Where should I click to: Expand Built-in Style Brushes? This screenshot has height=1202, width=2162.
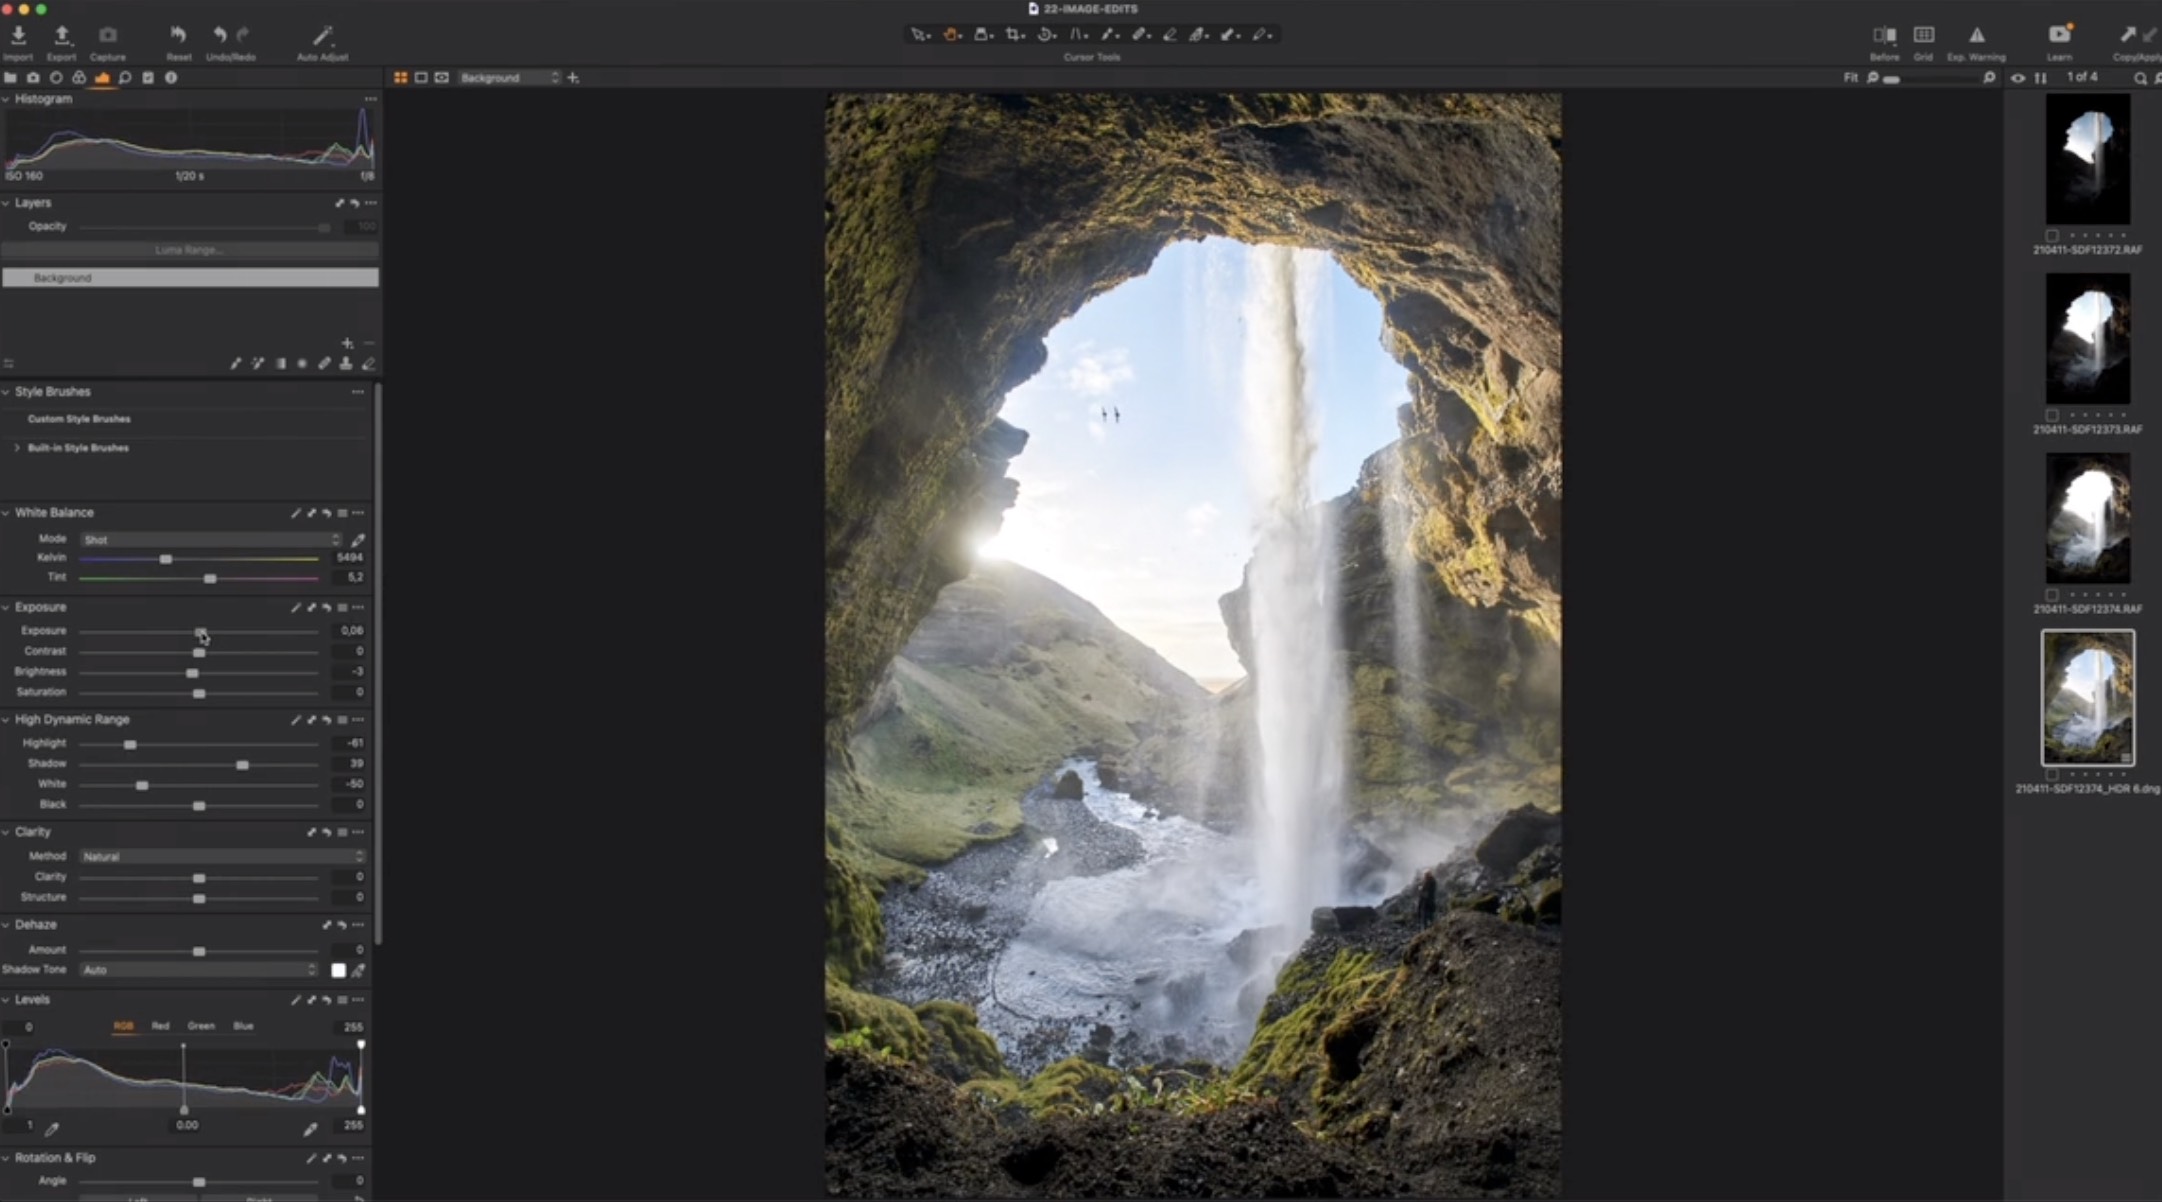[x=17, y=448]
